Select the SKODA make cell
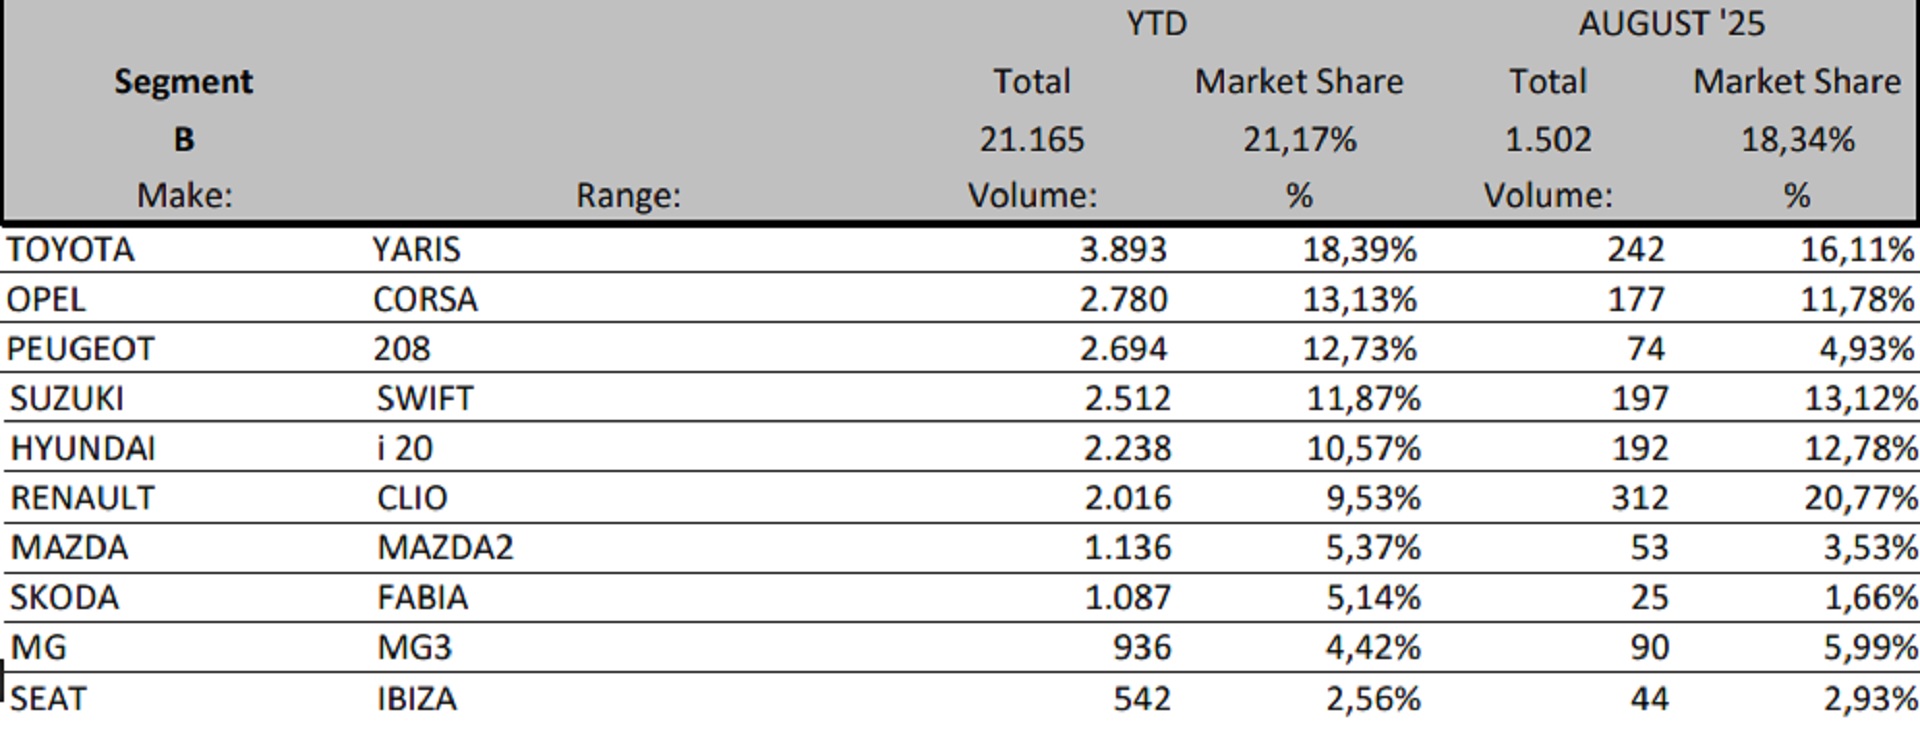The height and width of the screenshot is (729, 1920). [x=65, y=598]
